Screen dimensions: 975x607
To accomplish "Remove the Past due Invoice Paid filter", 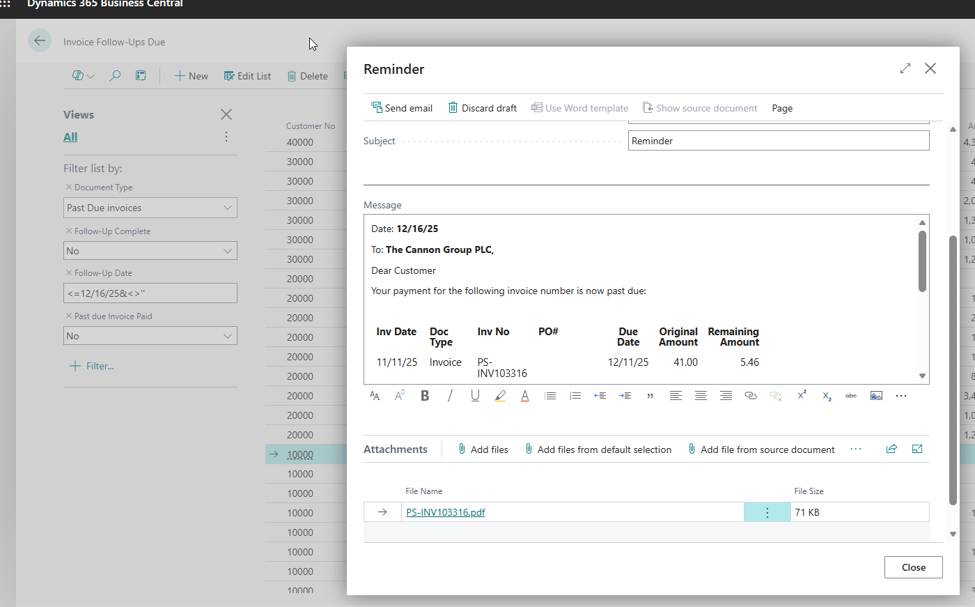I will tap(68, 316).
